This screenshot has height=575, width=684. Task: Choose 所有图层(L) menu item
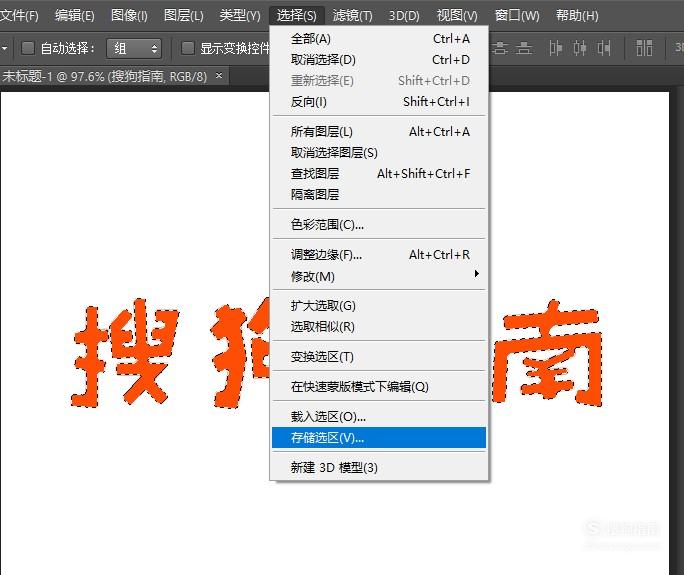[379, 132]
